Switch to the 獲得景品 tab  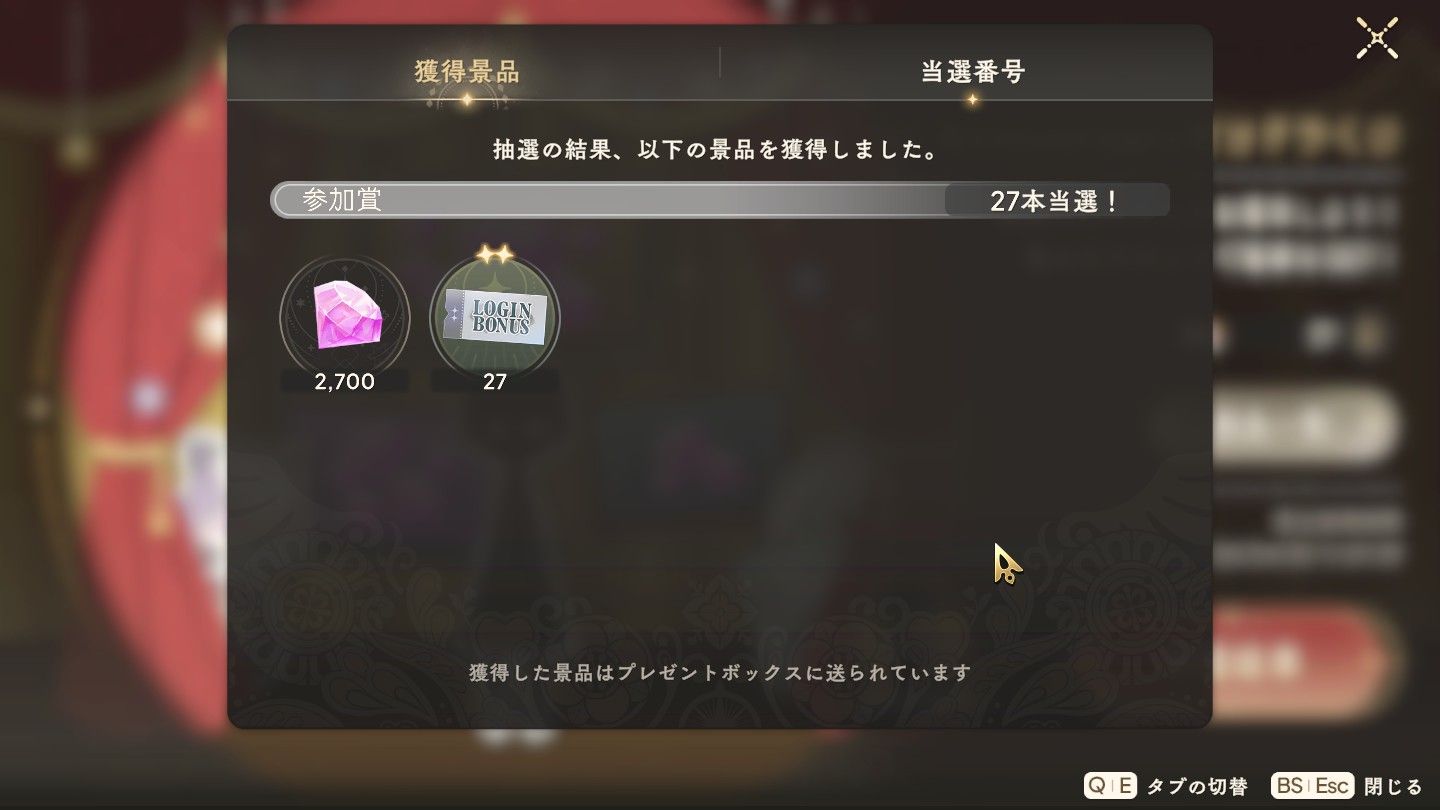(467, 72)
